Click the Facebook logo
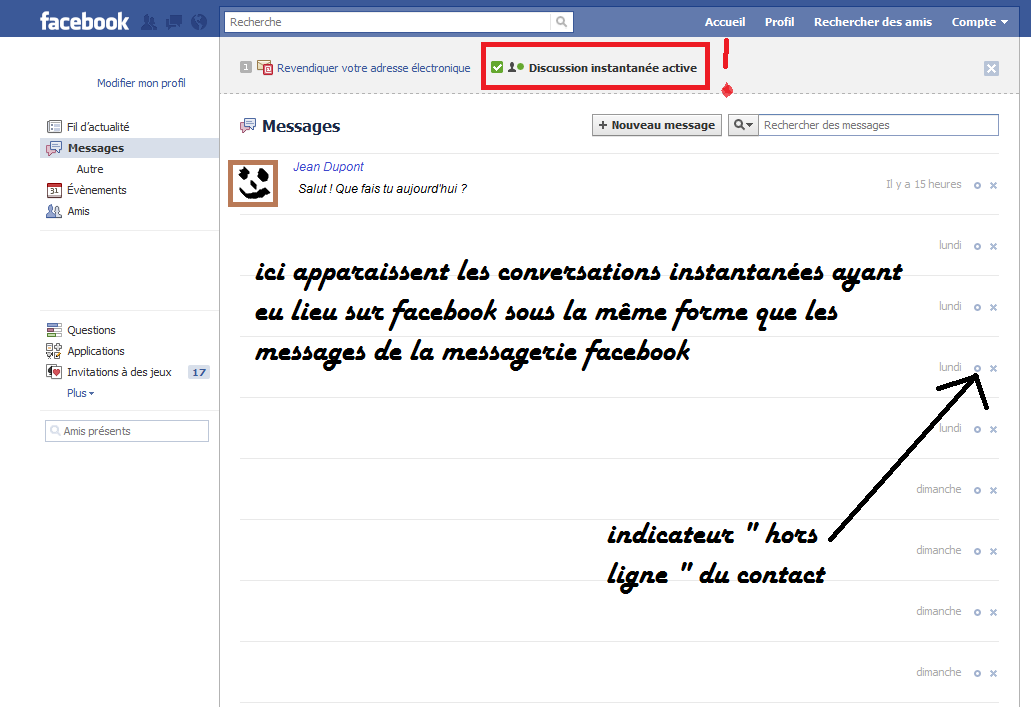Screen dimensions: 1031x707 coord(84,21)
